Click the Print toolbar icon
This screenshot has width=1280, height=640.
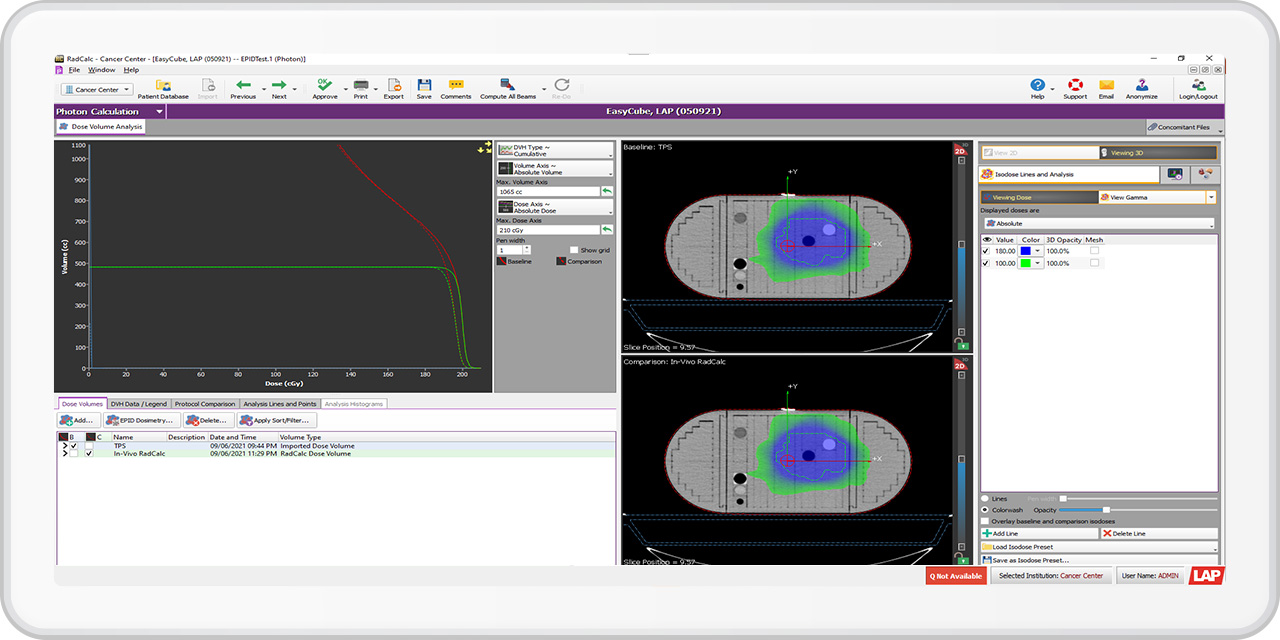[x=361, y=86]
